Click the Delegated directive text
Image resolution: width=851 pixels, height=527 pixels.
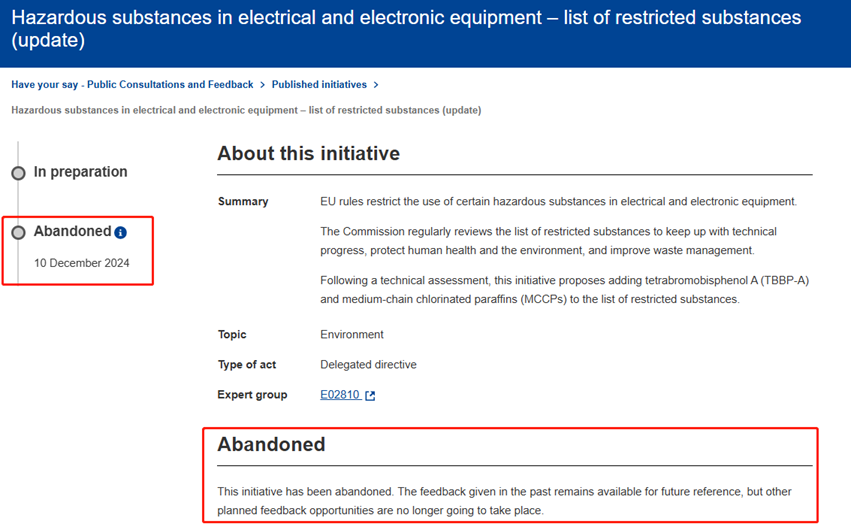tap(368, 365)
